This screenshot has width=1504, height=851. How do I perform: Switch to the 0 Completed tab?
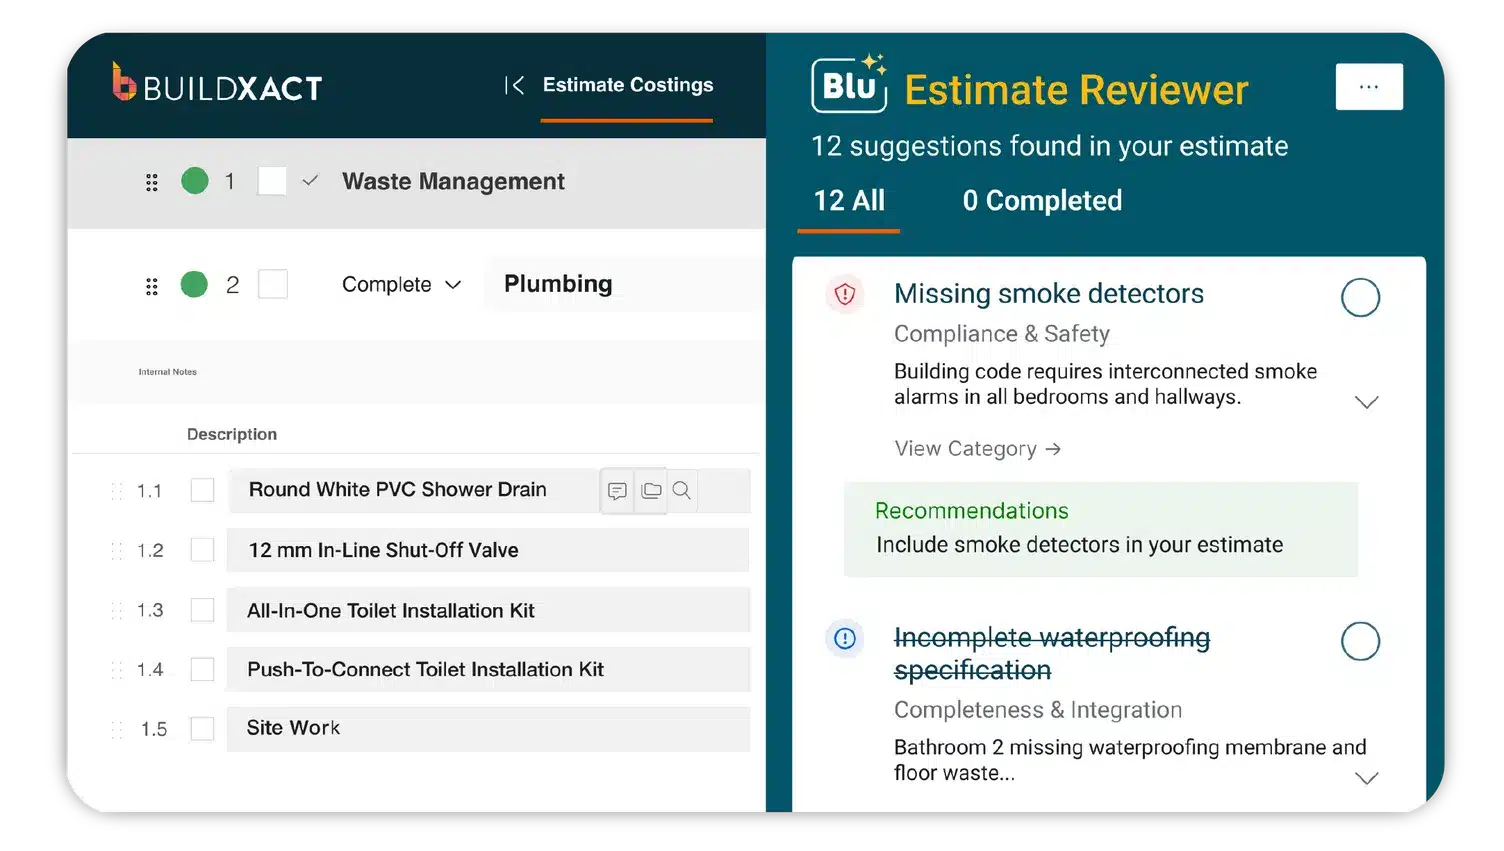pyautogui.click(x=1041, y=201)
